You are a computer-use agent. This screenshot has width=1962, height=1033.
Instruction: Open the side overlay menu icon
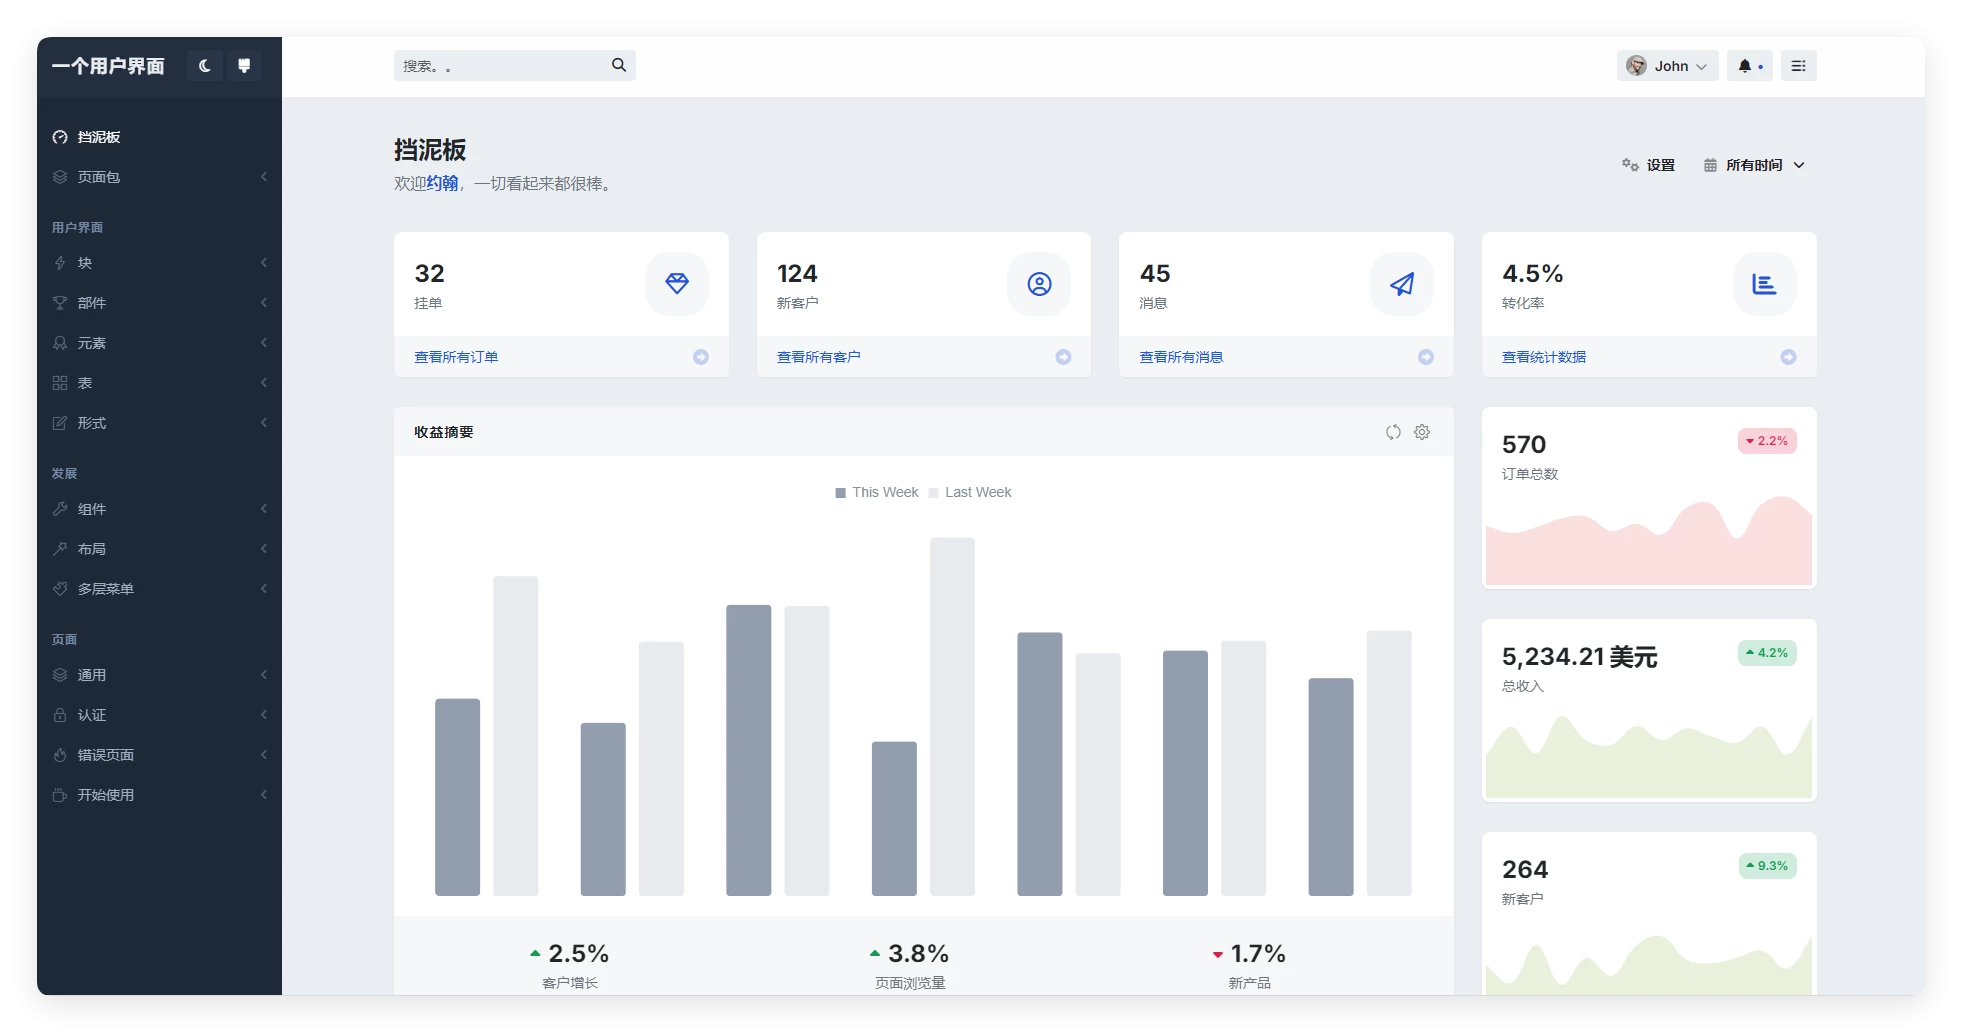coord(1798,66)
